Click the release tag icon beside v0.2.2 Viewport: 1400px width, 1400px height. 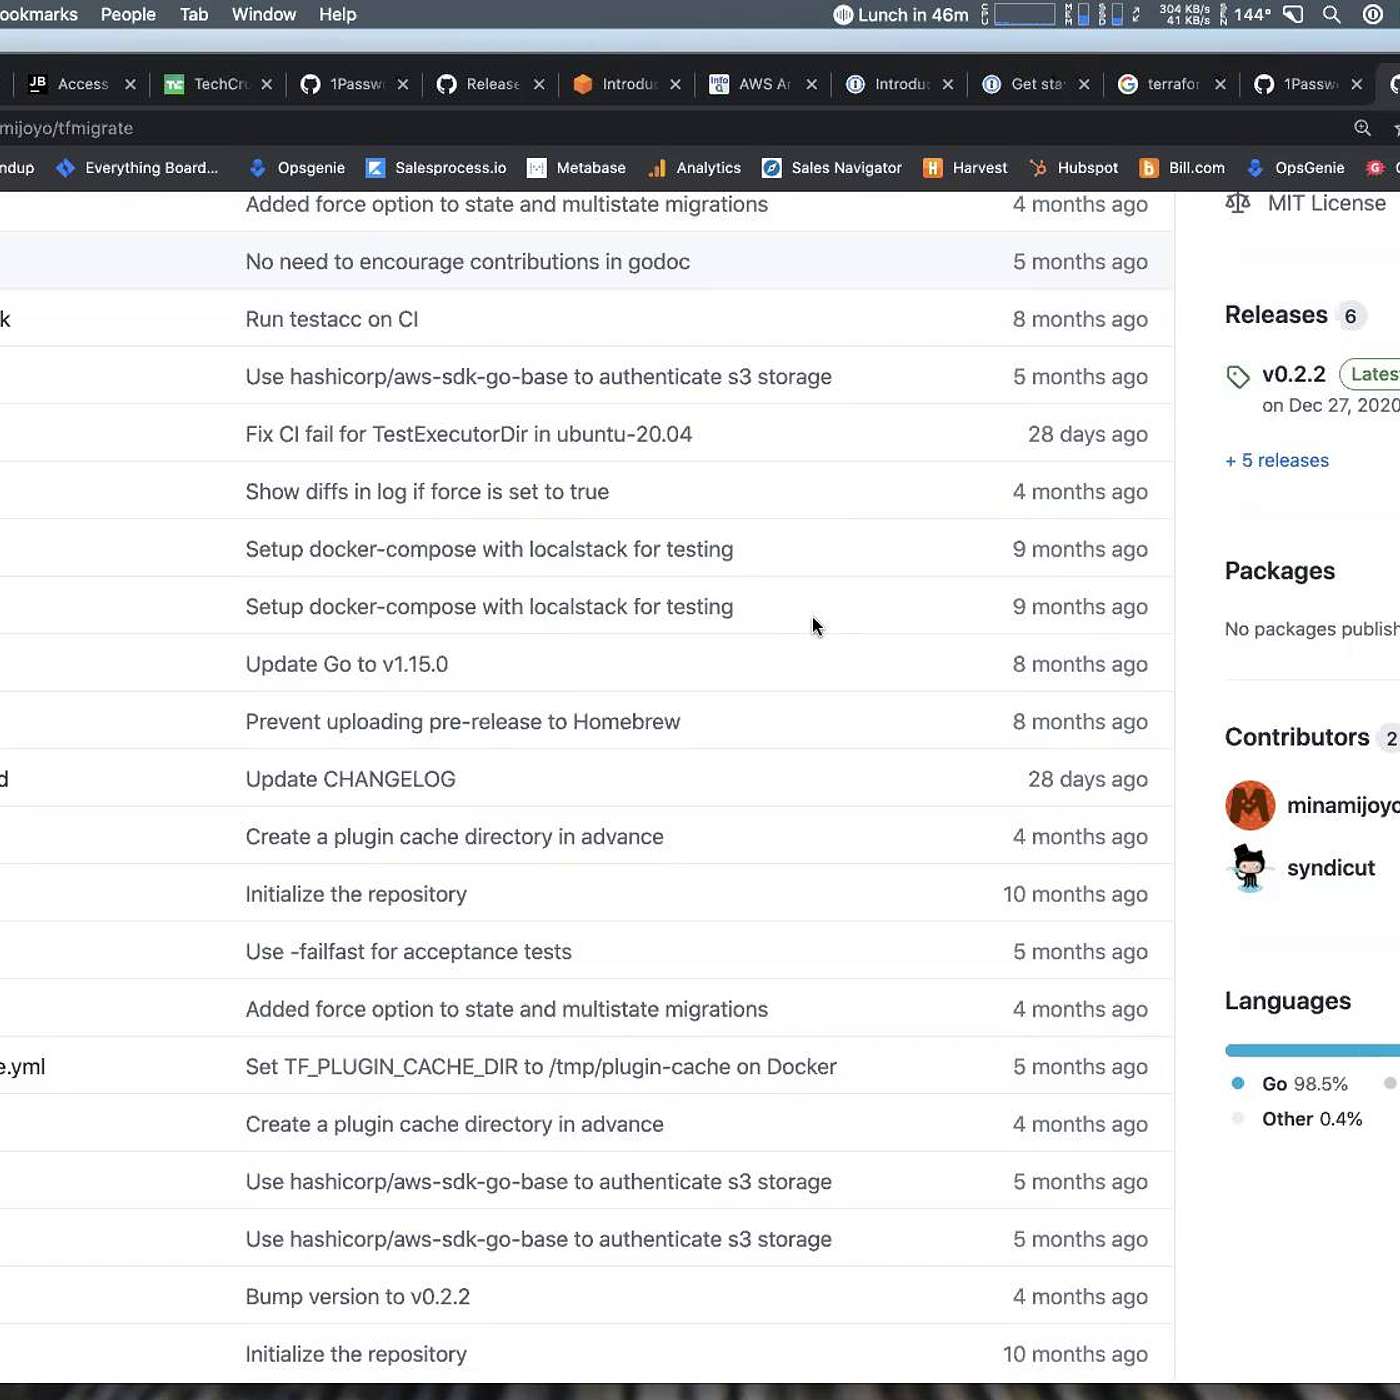[x=1238, y=376]
